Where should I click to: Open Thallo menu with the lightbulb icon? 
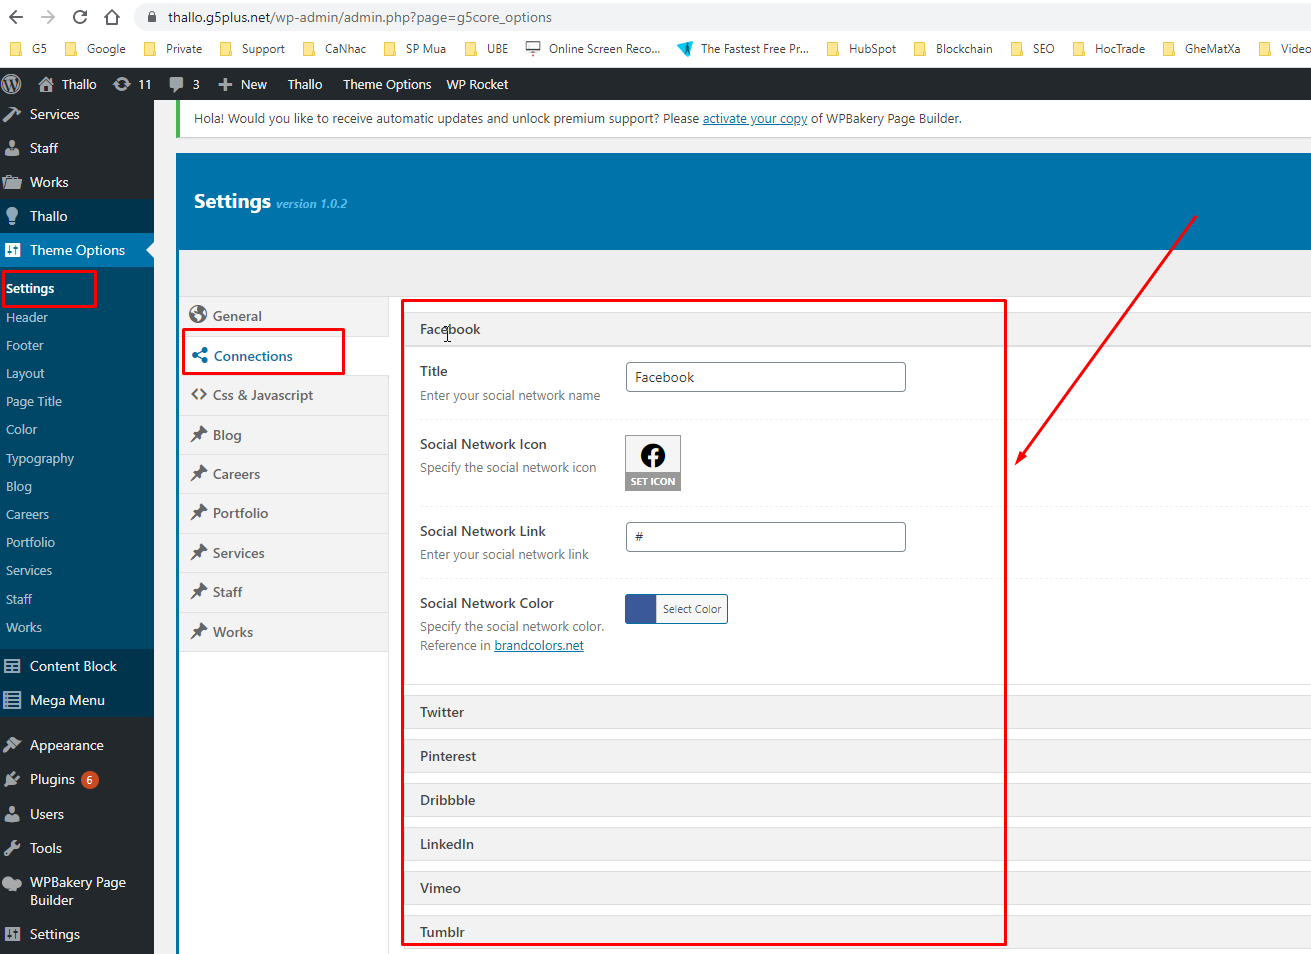(x=77, y=216)
